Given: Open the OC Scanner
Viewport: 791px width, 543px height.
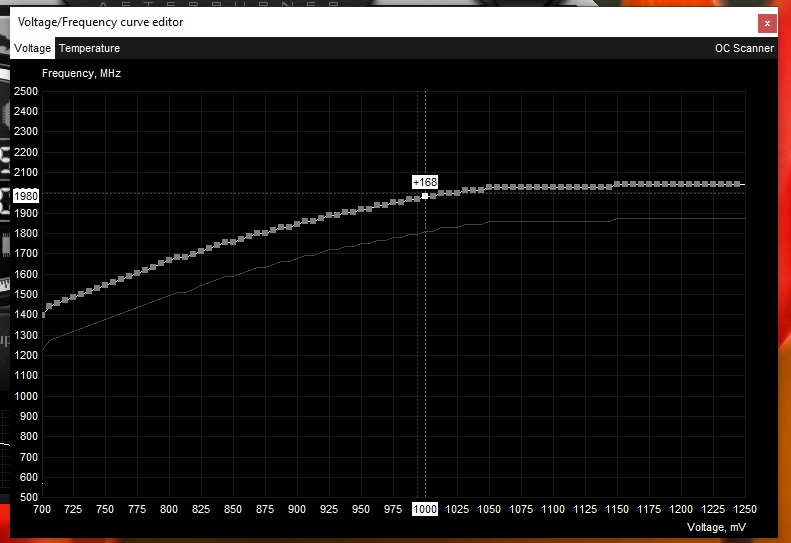Looking at the screenshot, I should pyautogui.click(x=744, y=48).
